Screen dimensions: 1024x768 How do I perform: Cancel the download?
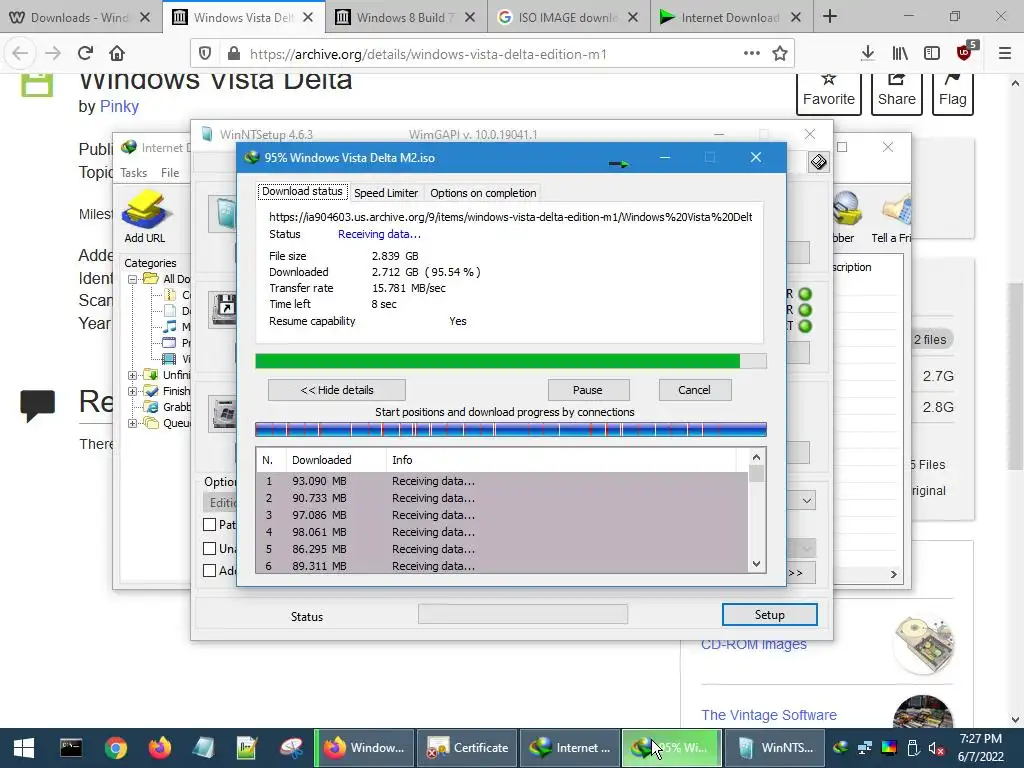pyautogui.click(x=694, y=390)
